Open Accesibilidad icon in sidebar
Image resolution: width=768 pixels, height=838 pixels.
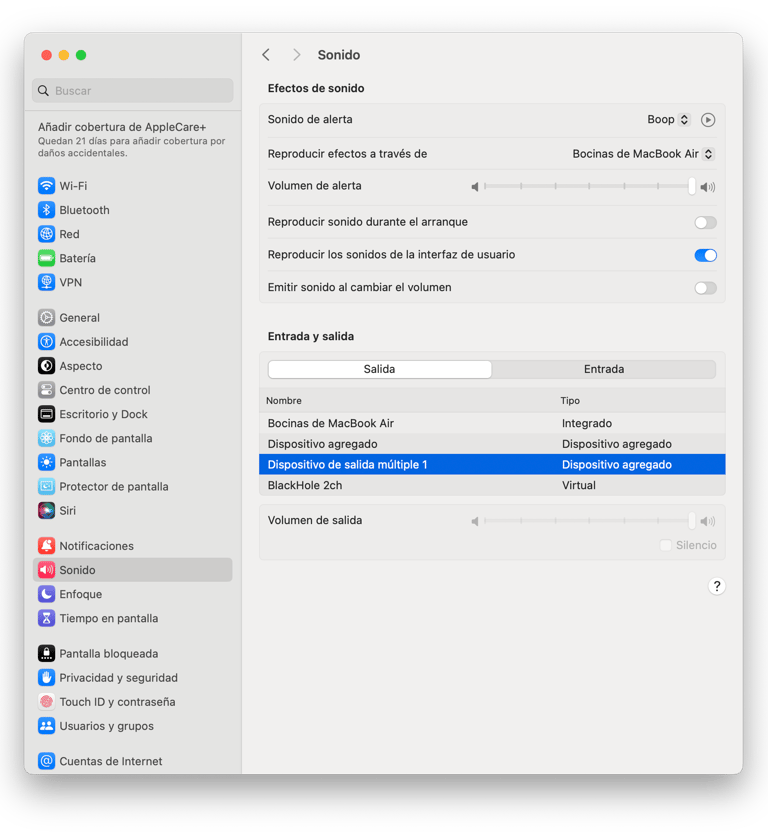click(x=46, y=342)
